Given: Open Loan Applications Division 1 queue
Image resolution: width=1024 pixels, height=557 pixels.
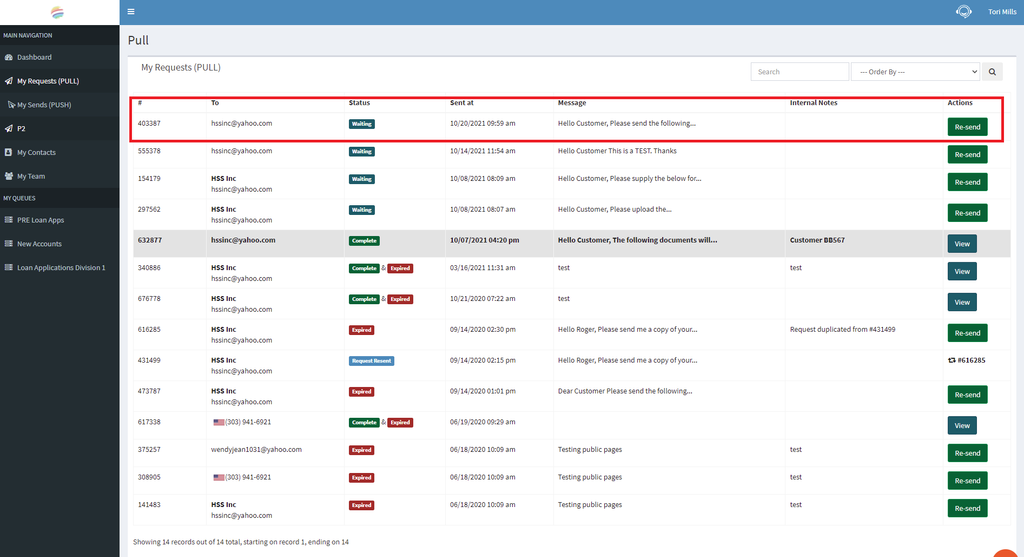Looking at the screenshot, I should coord(59,268).
